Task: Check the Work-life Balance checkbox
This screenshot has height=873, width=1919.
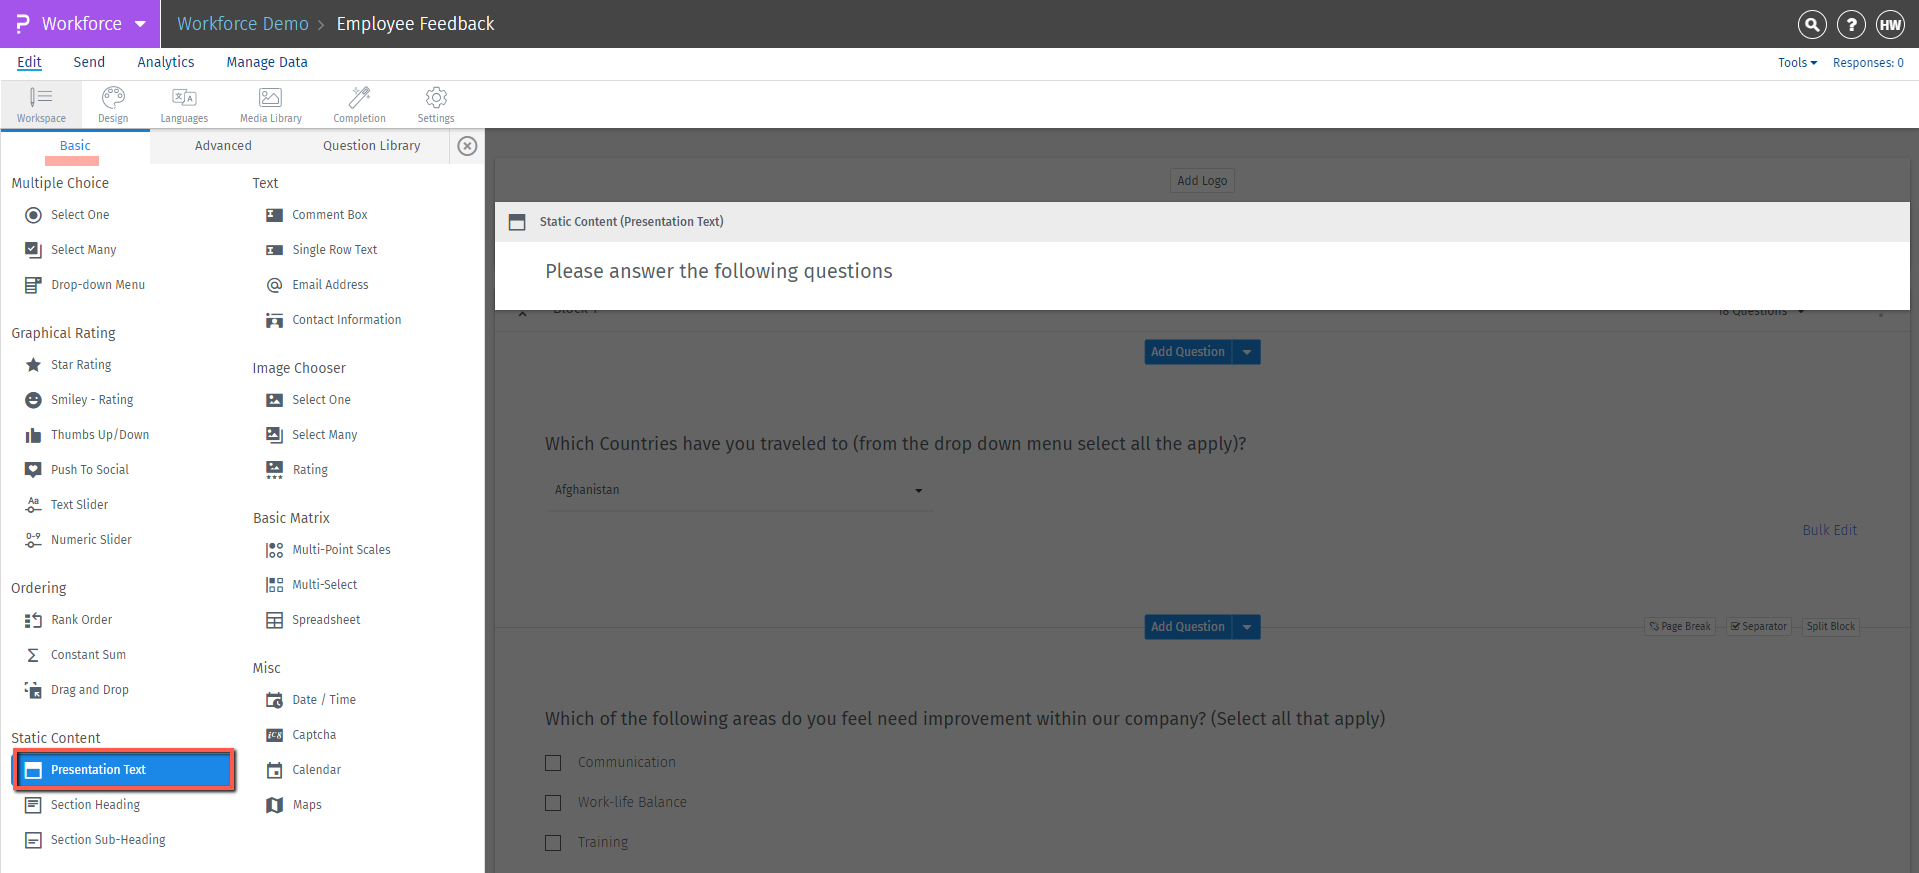Action: point(553,802)
